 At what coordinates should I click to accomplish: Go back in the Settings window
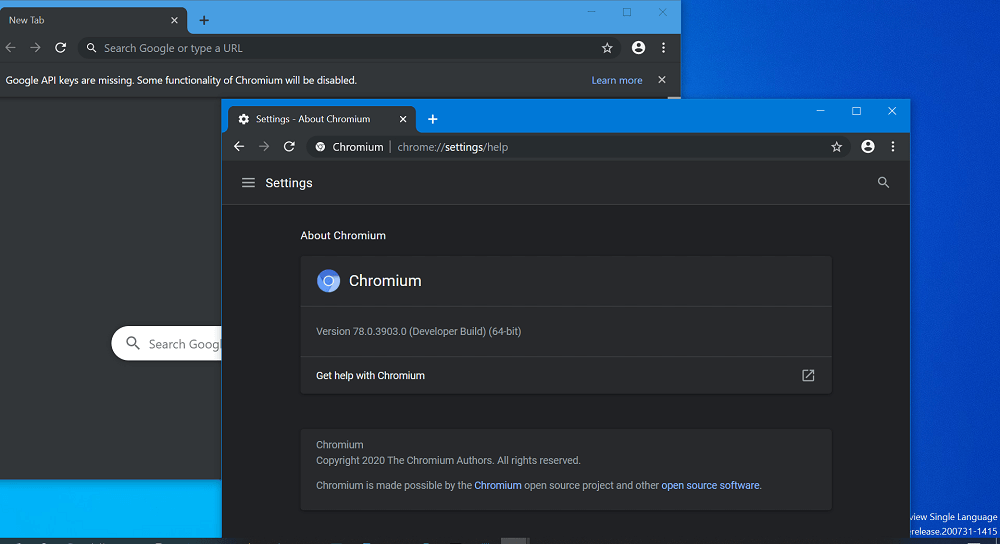pos(239,147)
